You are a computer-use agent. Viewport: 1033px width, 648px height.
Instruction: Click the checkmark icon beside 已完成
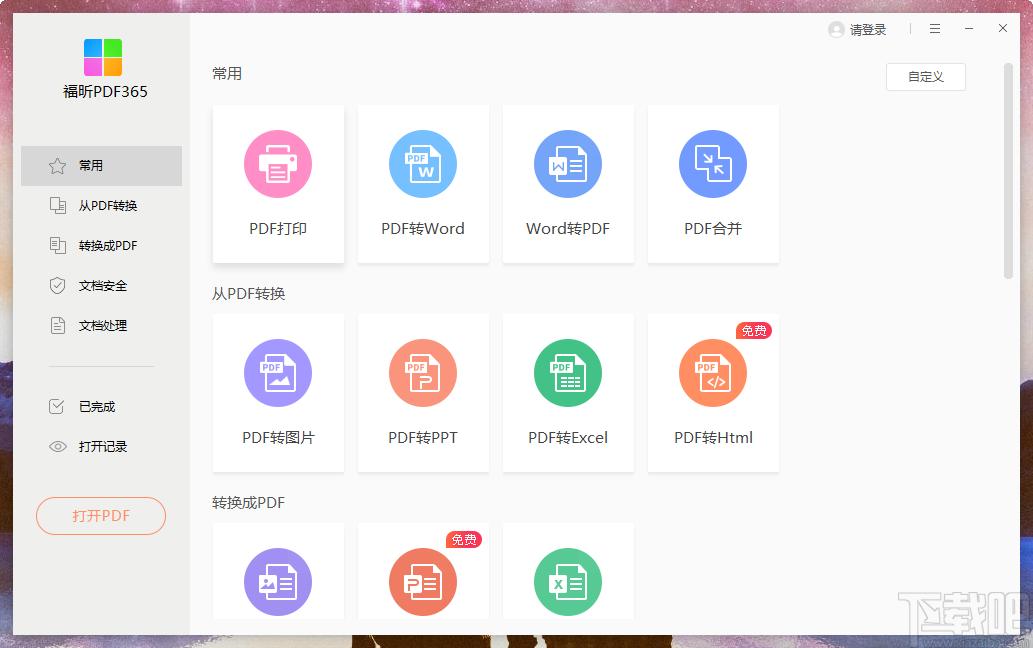[57, 406]
